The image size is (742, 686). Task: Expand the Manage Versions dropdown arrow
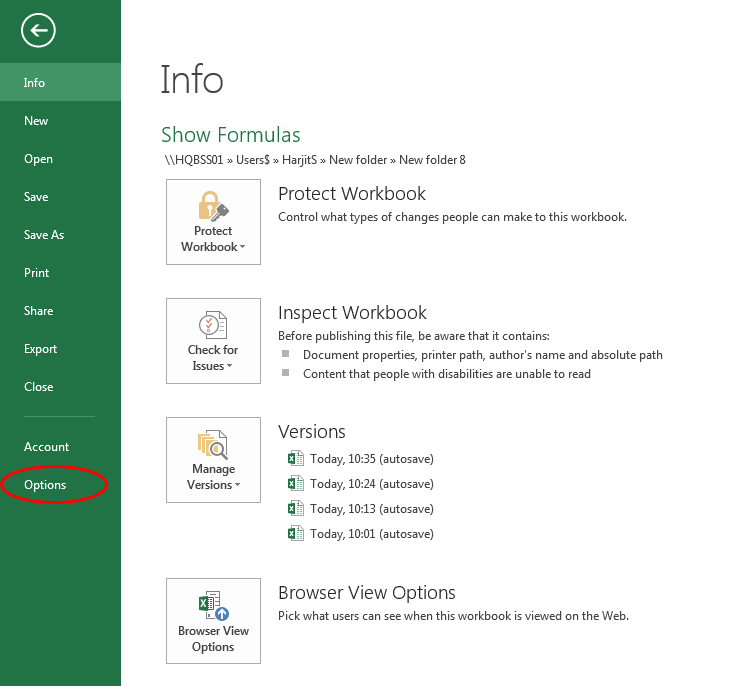[238, 485]
